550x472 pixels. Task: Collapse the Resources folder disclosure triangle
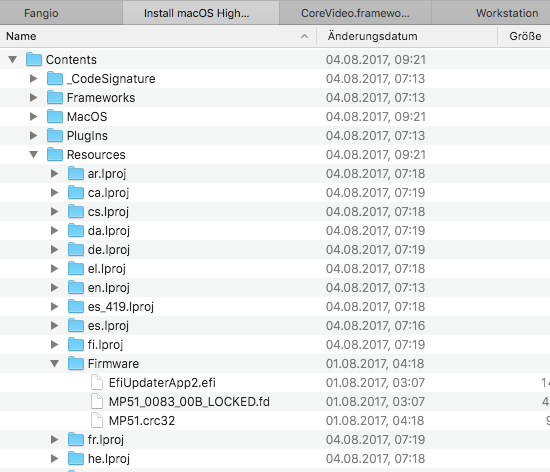[x=34, y=155]
